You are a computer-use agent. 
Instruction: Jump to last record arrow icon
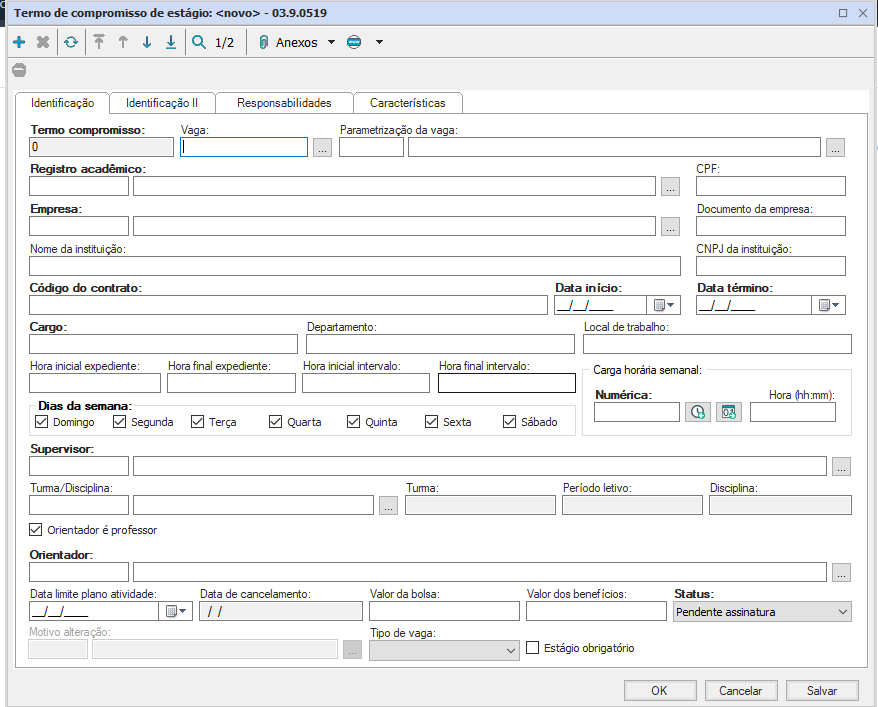pos(171,42)
